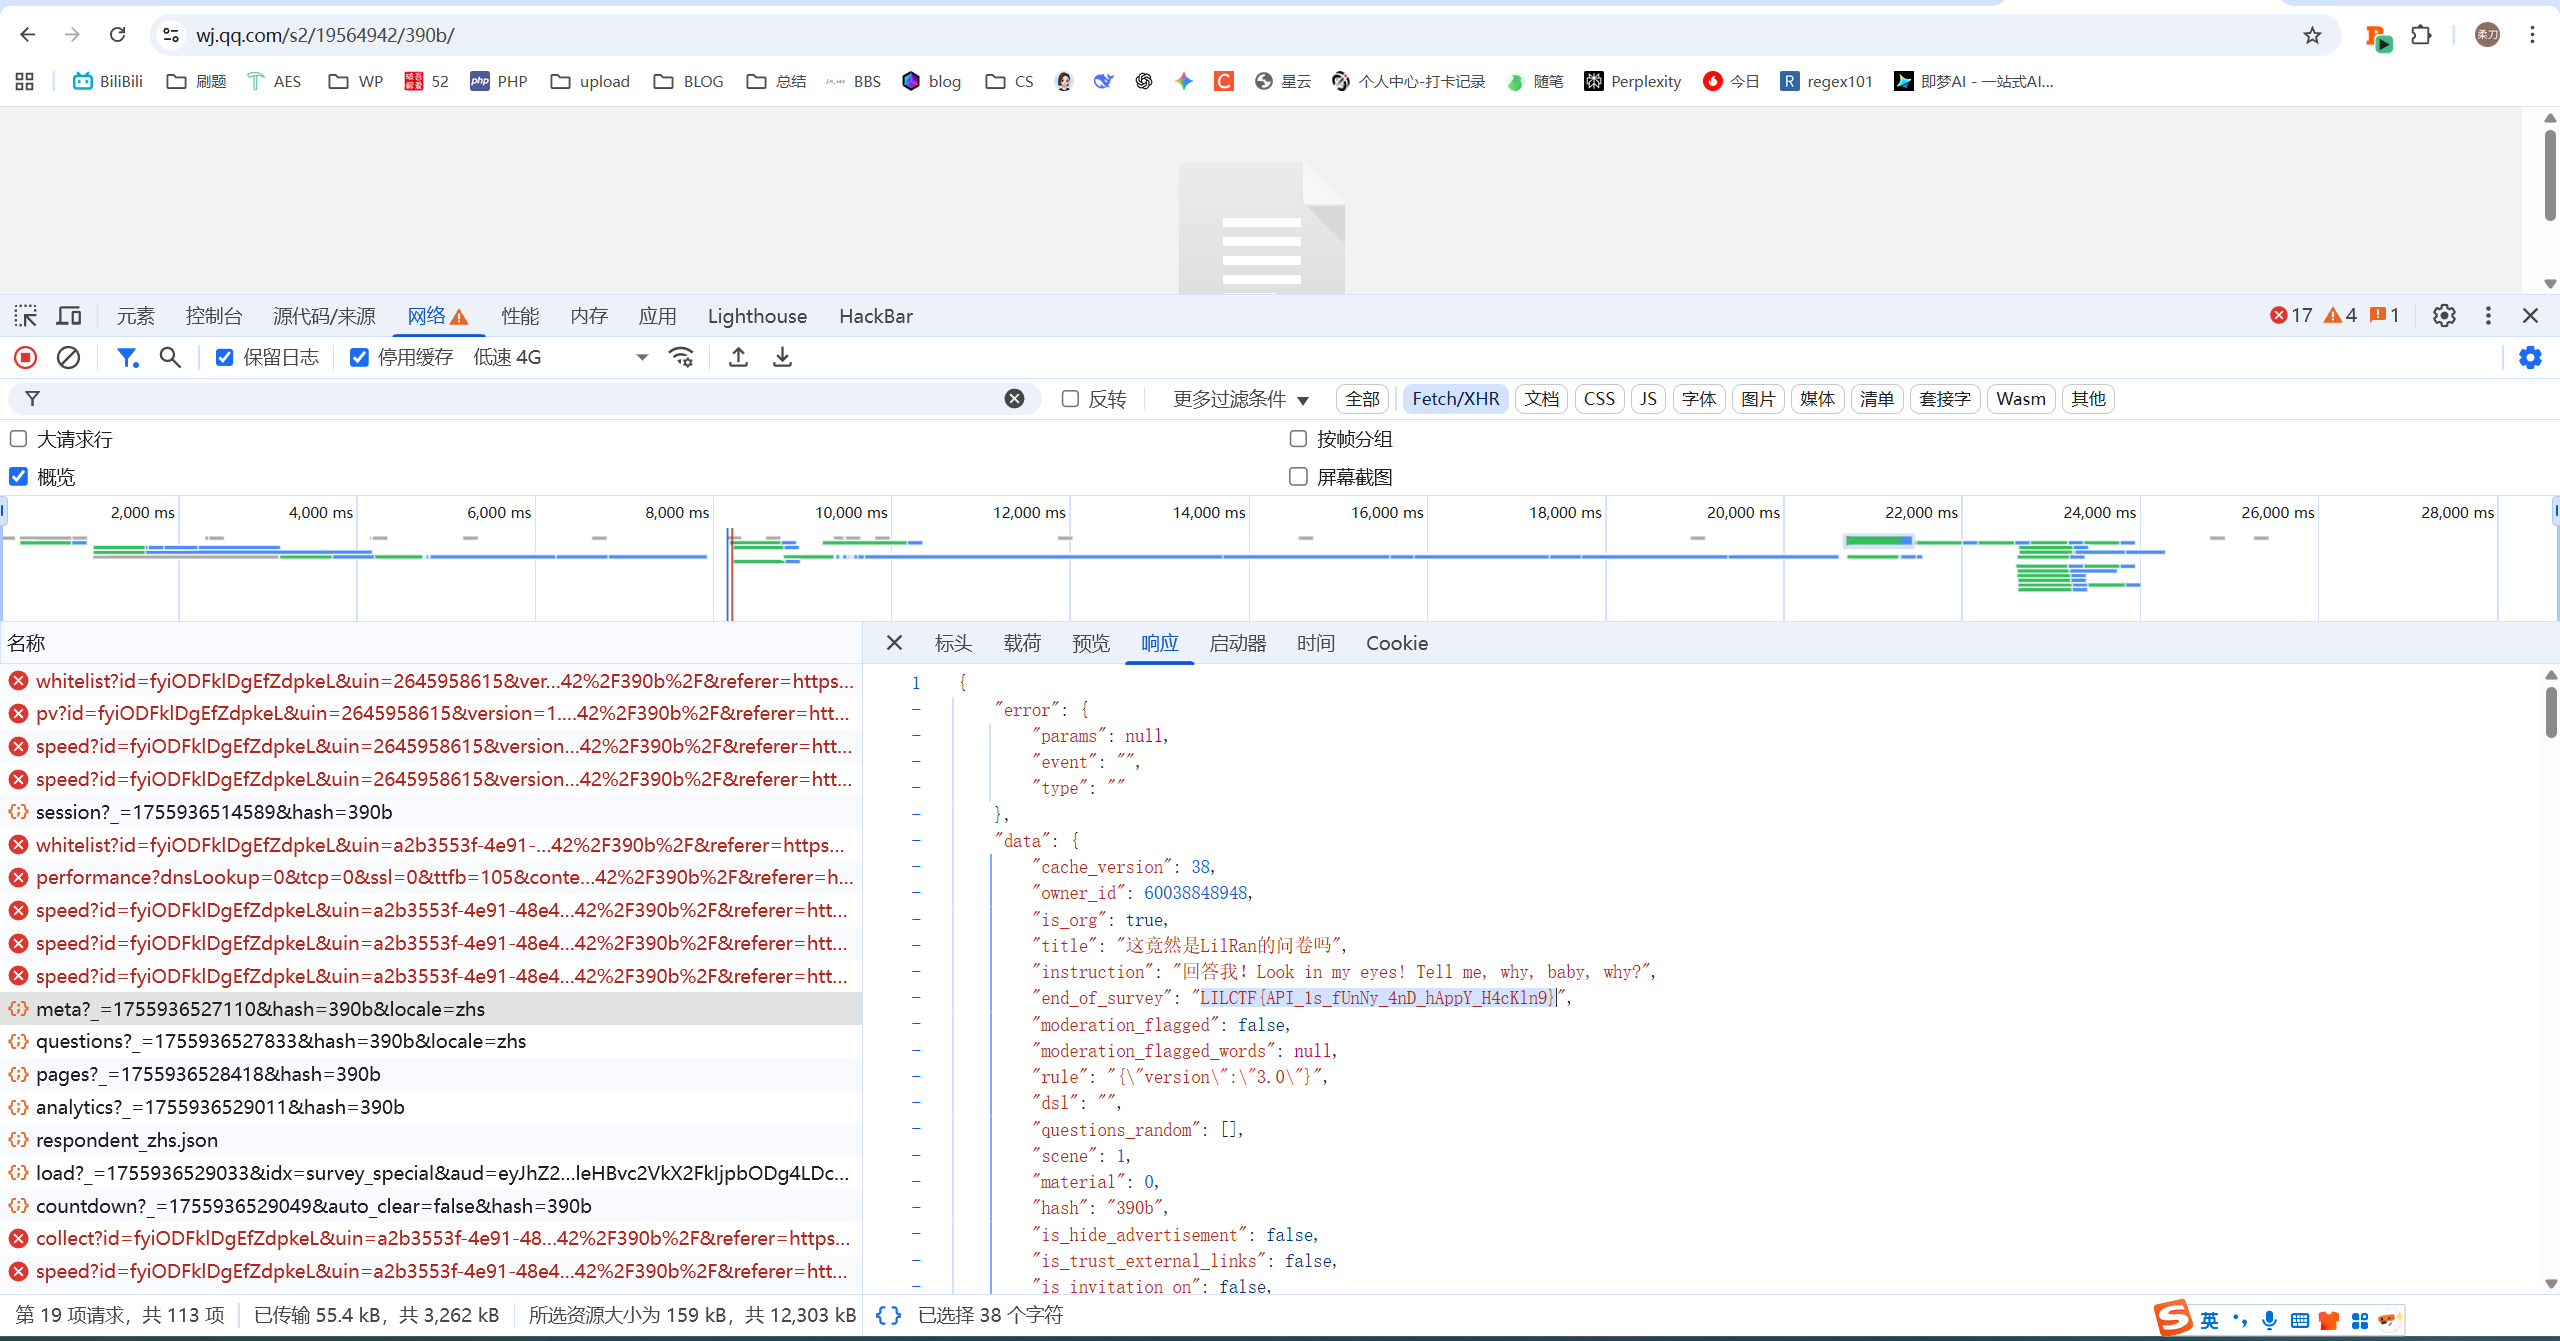Enable the 屏幕截图 checkbox
2560x1341 pixels.
coord(1298,477)
